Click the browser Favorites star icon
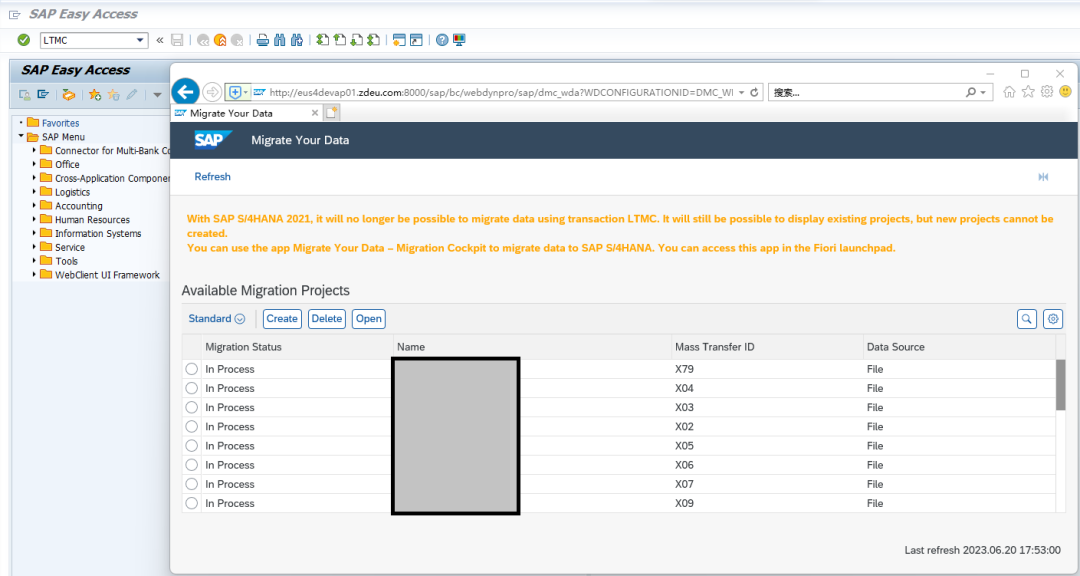The width and height of the screenshot is (1080, 576). (x=1028, y=92)
